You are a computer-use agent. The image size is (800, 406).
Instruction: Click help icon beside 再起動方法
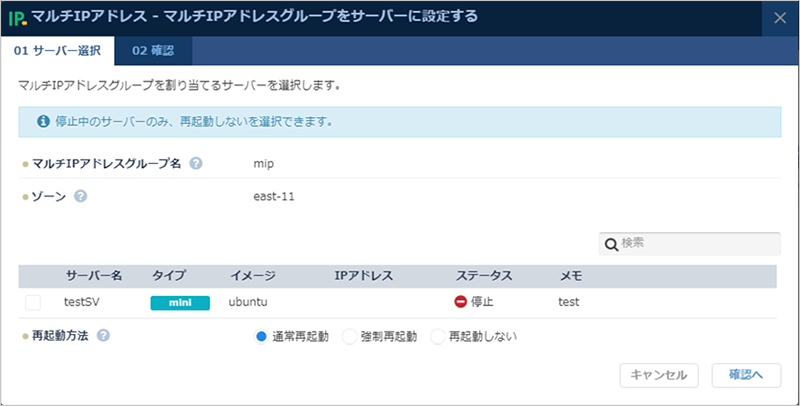coord(104,336)
